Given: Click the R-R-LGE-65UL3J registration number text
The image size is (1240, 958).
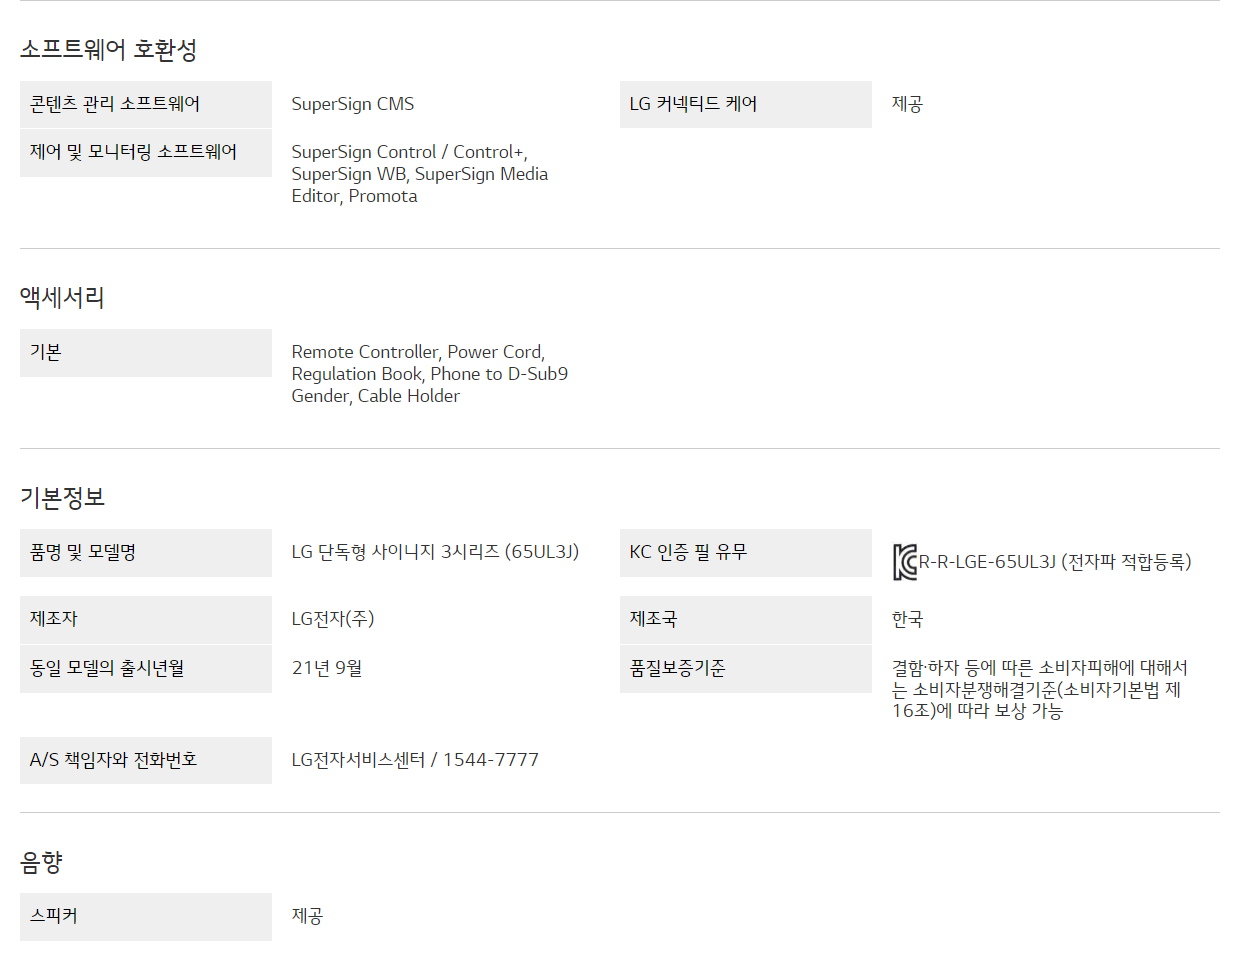Looking at the screenshot, I should tap(1055, 562).
